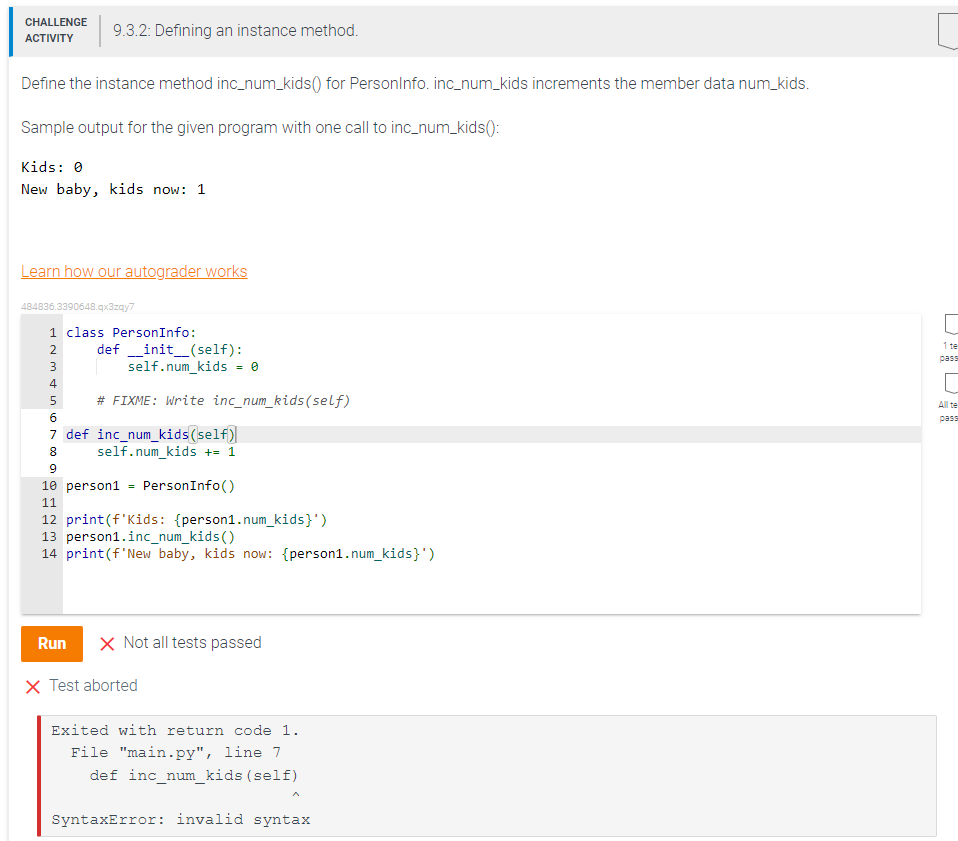Screen dimensions: 958x841
Task: Click the red X beside "Not all tests passed"
Action: (x=110, y=643)
